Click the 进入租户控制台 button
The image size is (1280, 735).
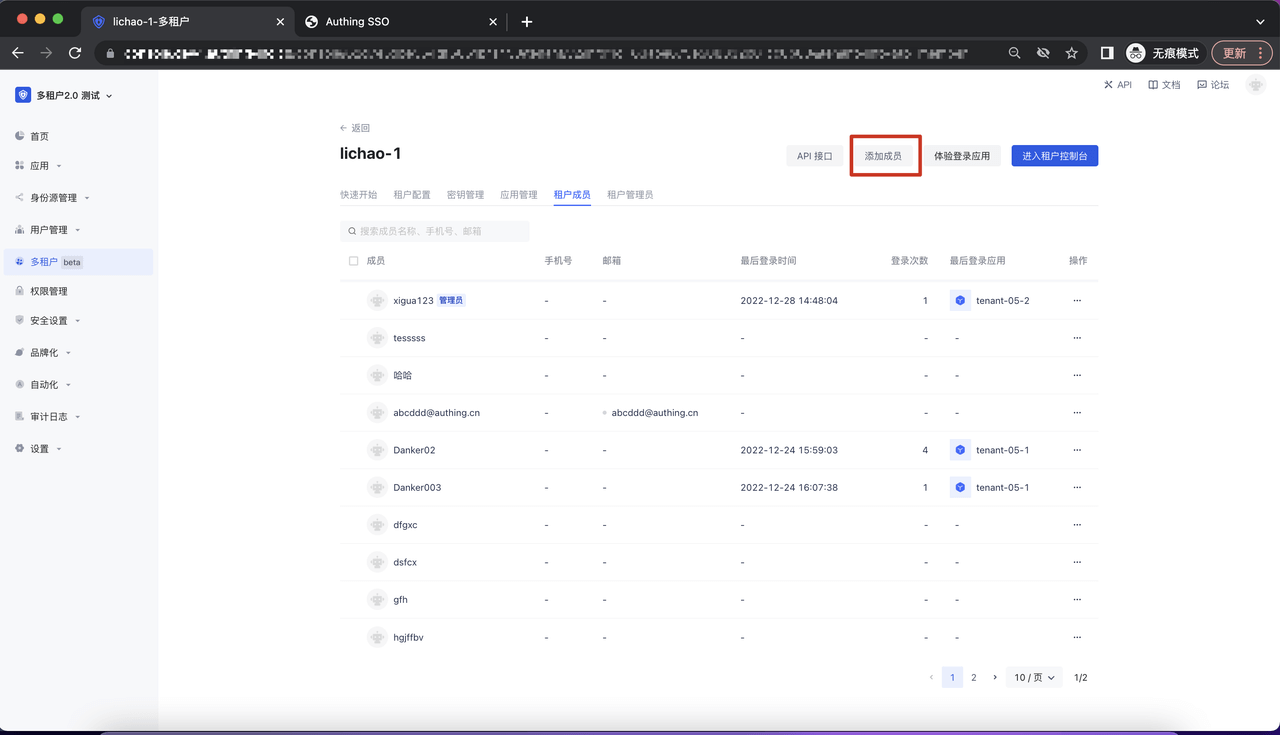tap(1054, 156)
